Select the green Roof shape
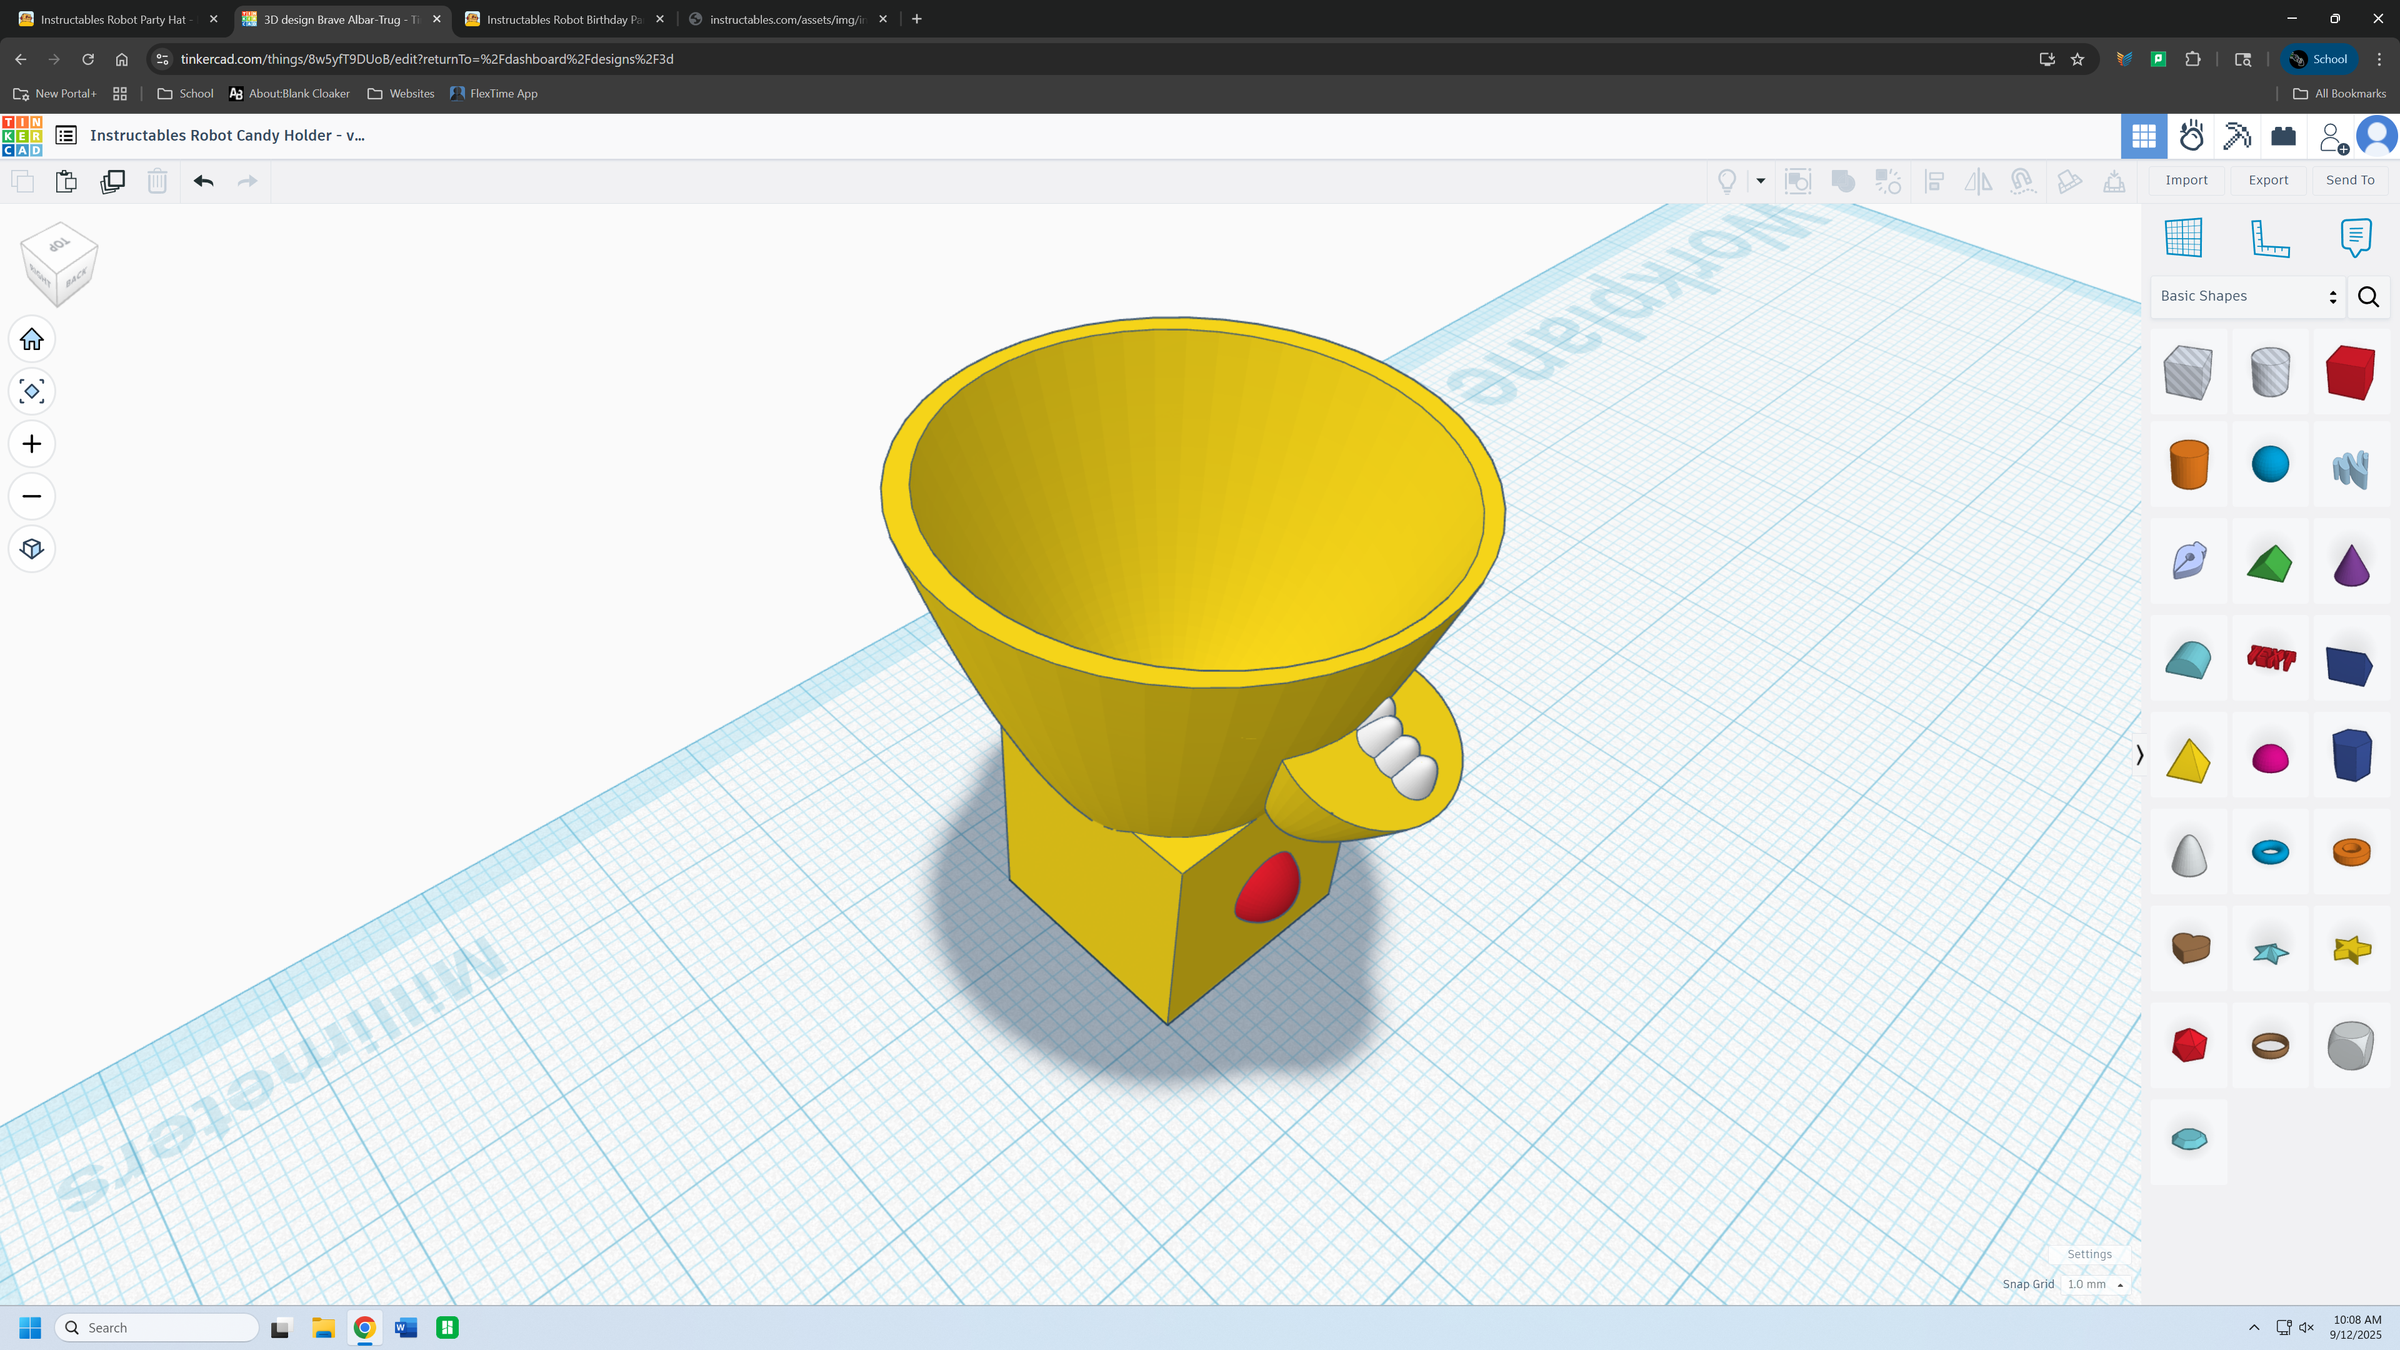 click(2270, 563)
